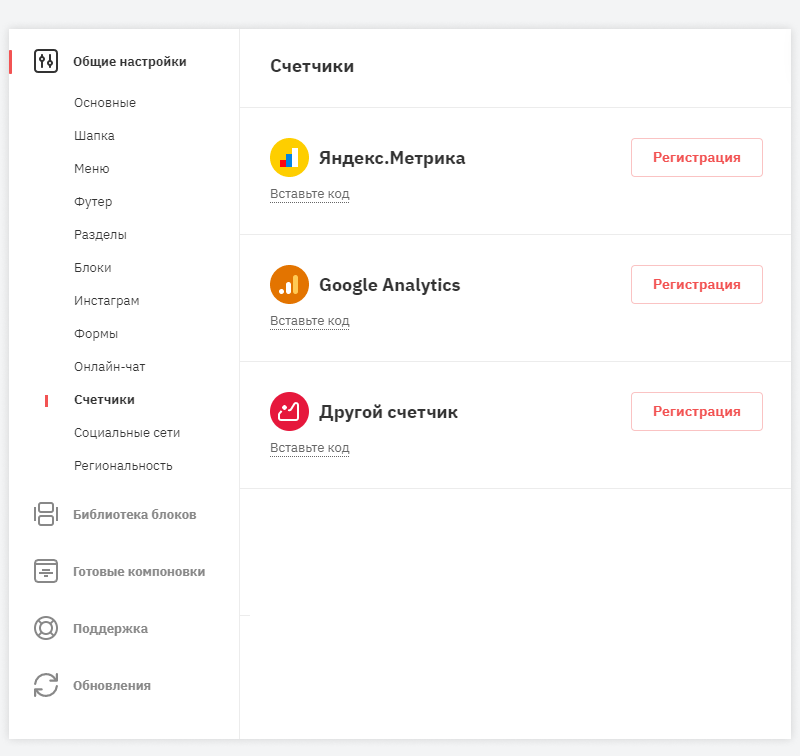Click the General settings sliders icon
800x756 pixels.
pos(46,61)
